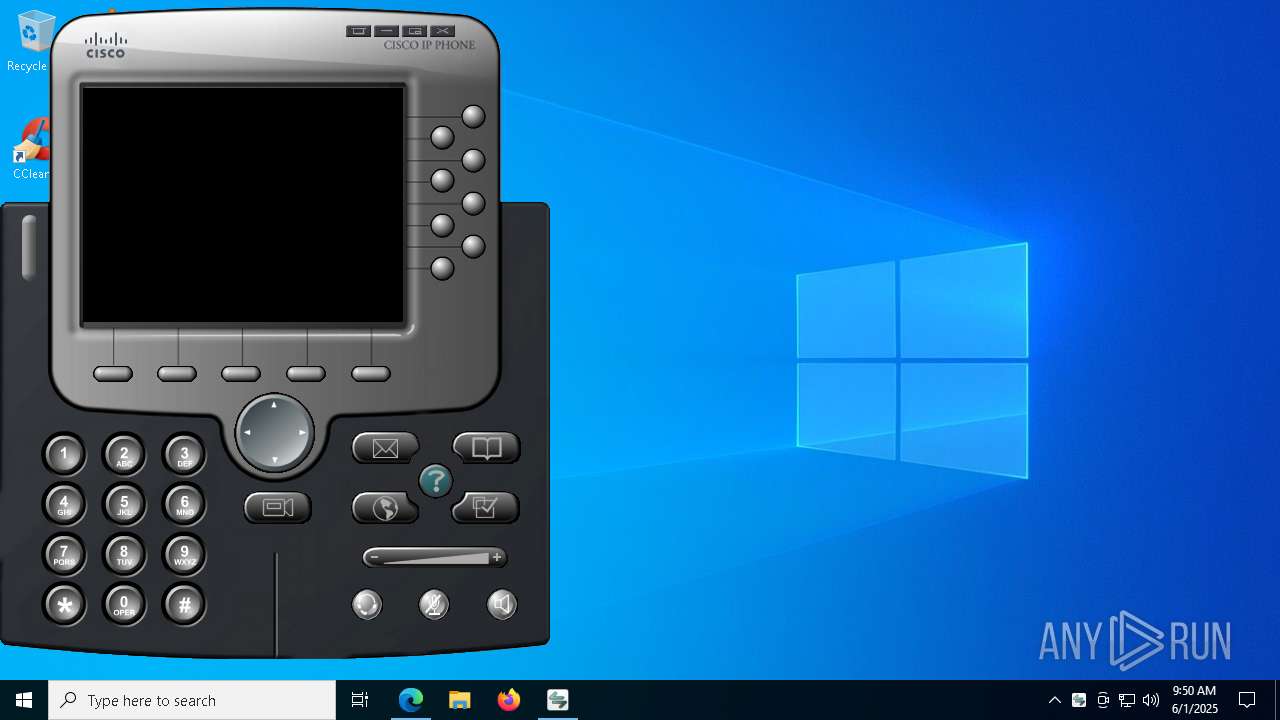Navigate down on the navigation pad
The width and height of the screenshot is (1280, 720).
(x=274, y=460)
